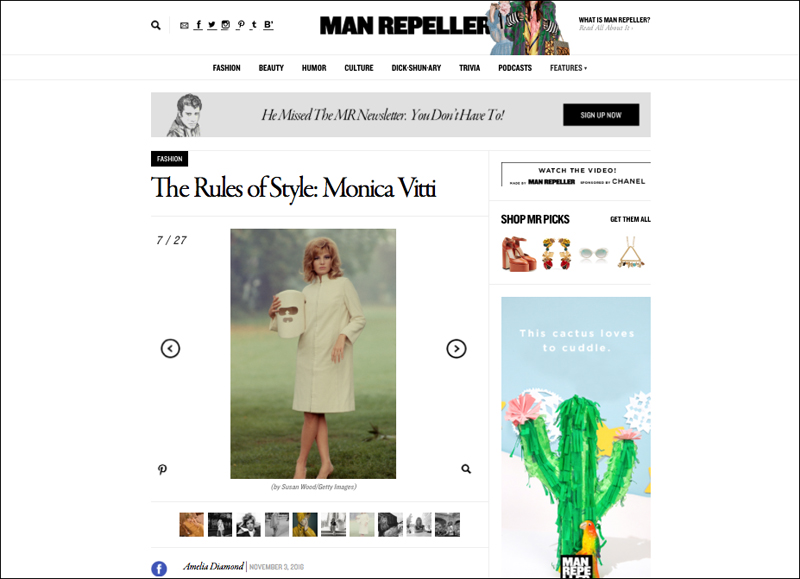Click the Fashion category tag
Image resolution: width=800 pixels, height=579 pixels.
[169, 159]
